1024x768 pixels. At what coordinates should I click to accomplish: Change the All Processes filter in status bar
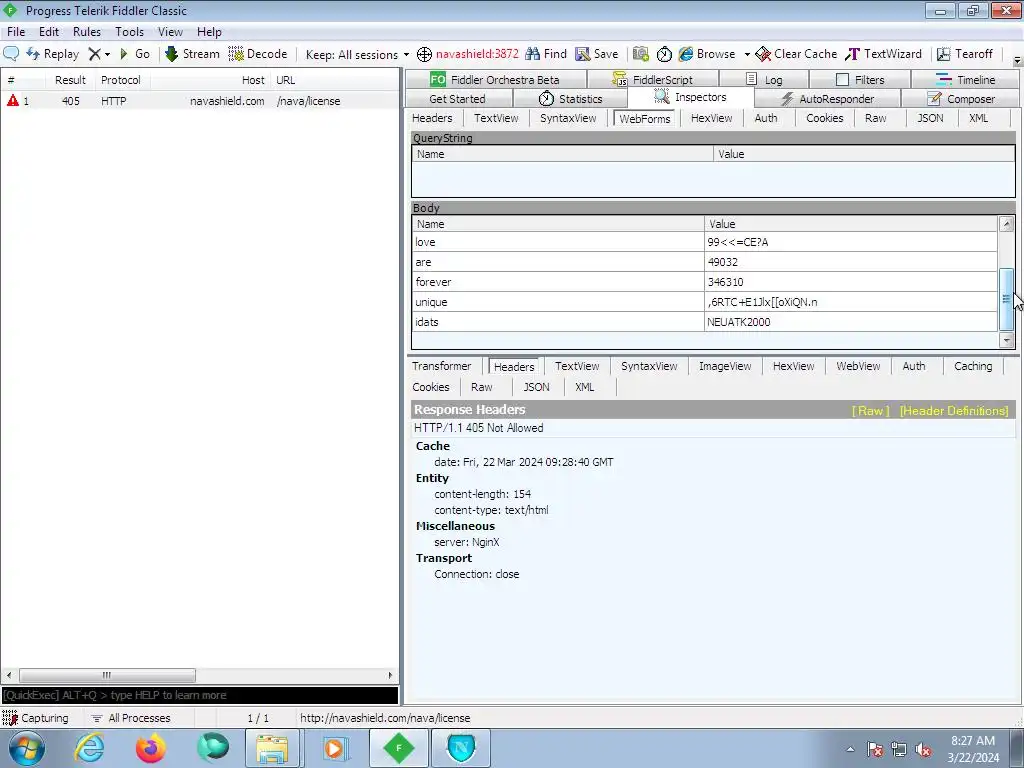[x=131, y=718]
